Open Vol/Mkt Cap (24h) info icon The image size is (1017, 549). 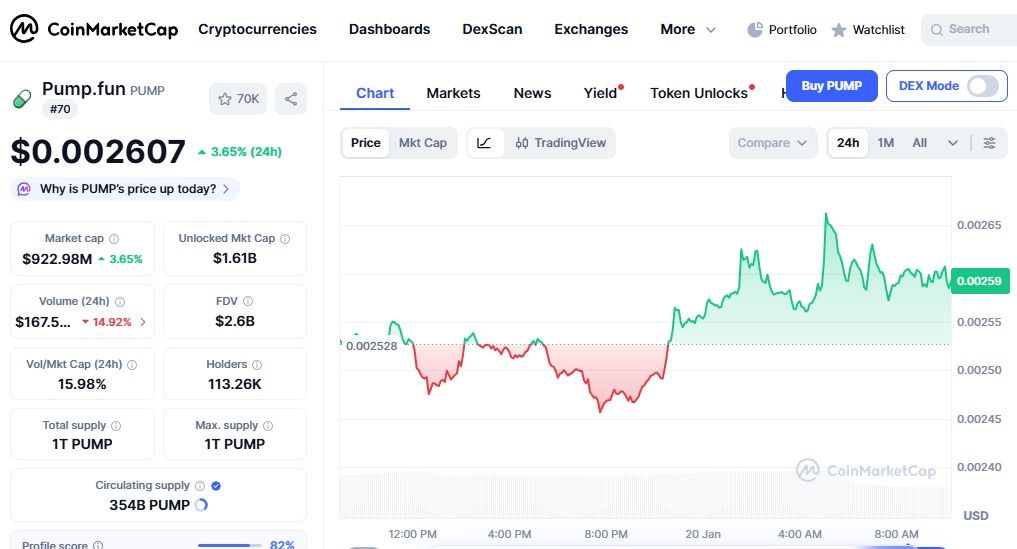(x=132, y=365)
